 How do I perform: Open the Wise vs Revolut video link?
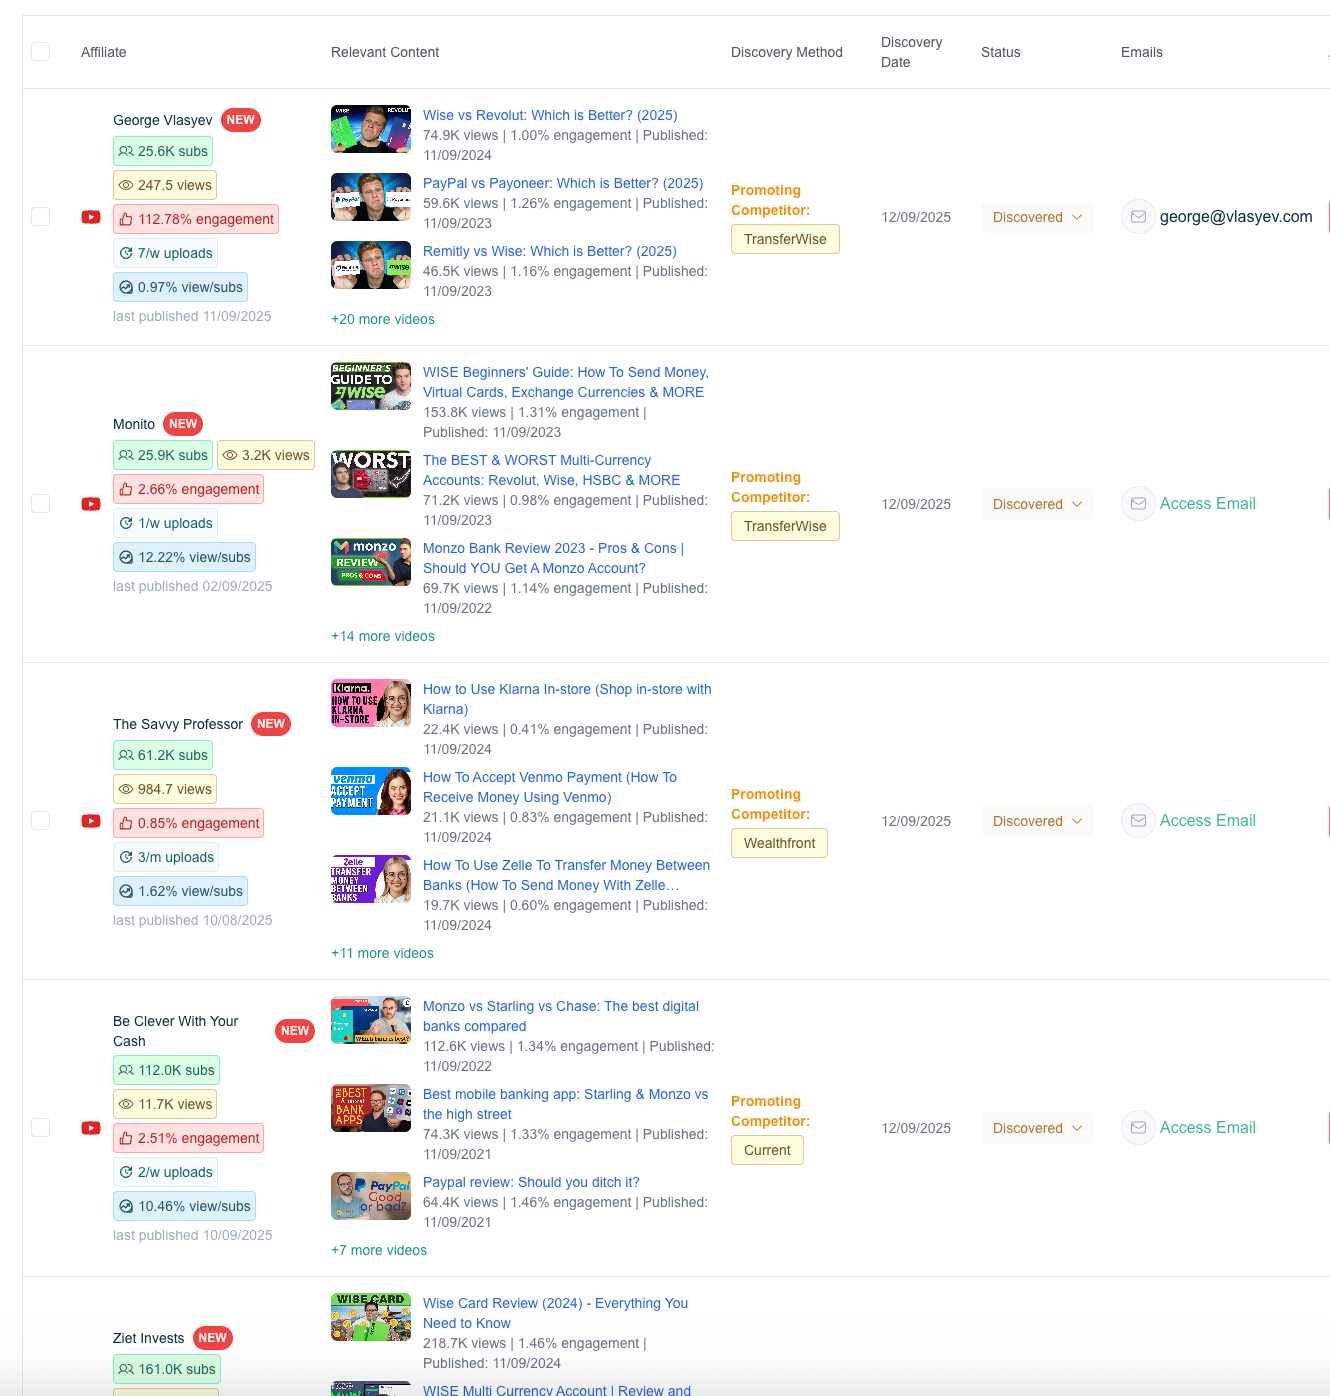pyautogui.click(x=550, y=115)
